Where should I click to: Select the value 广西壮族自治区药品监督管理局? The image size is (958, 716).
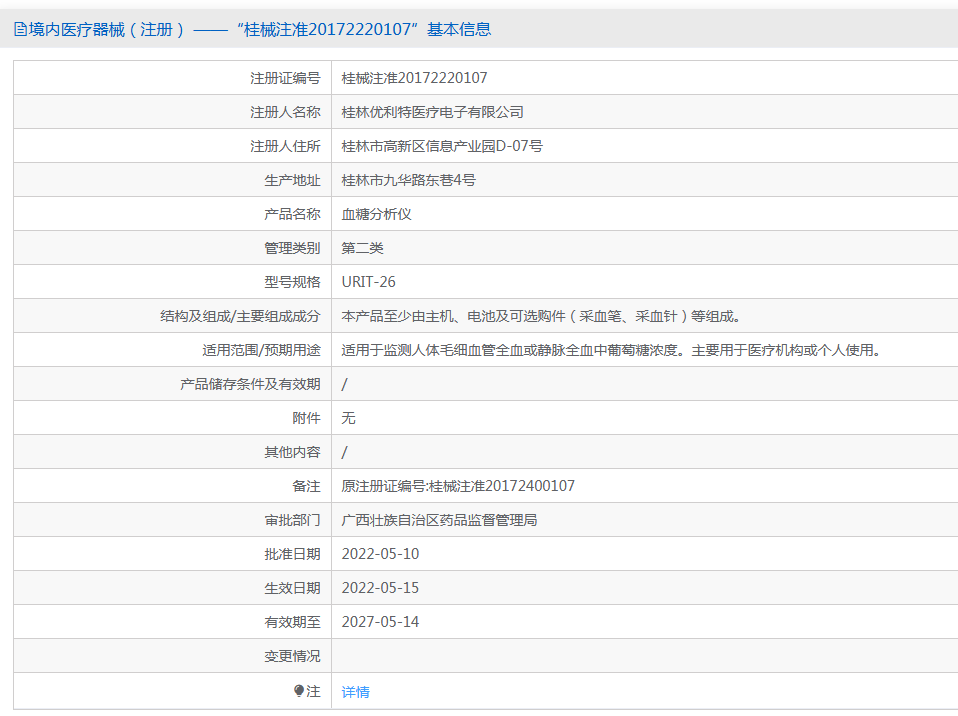439,521
